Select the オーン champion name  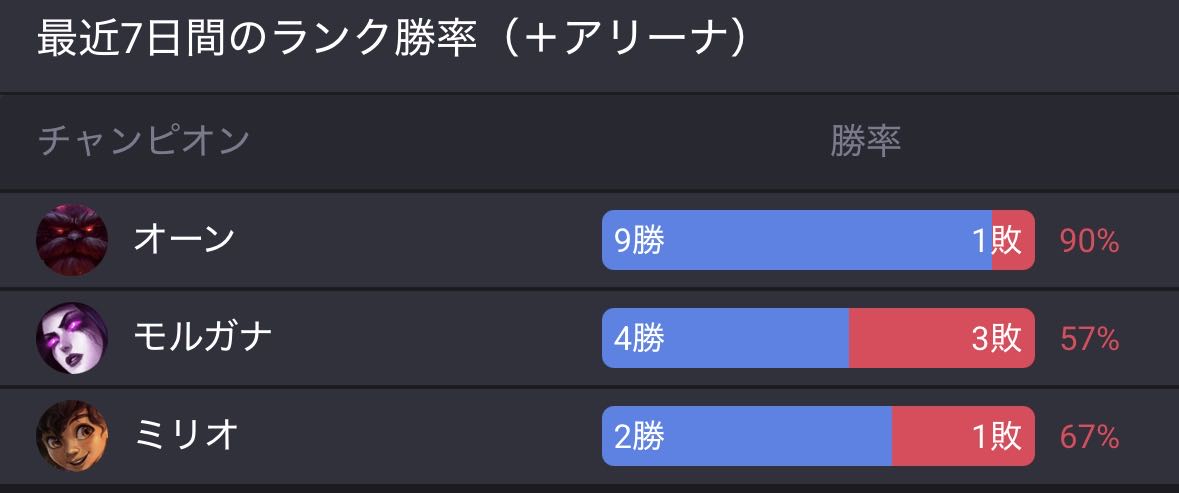(185, 240)
